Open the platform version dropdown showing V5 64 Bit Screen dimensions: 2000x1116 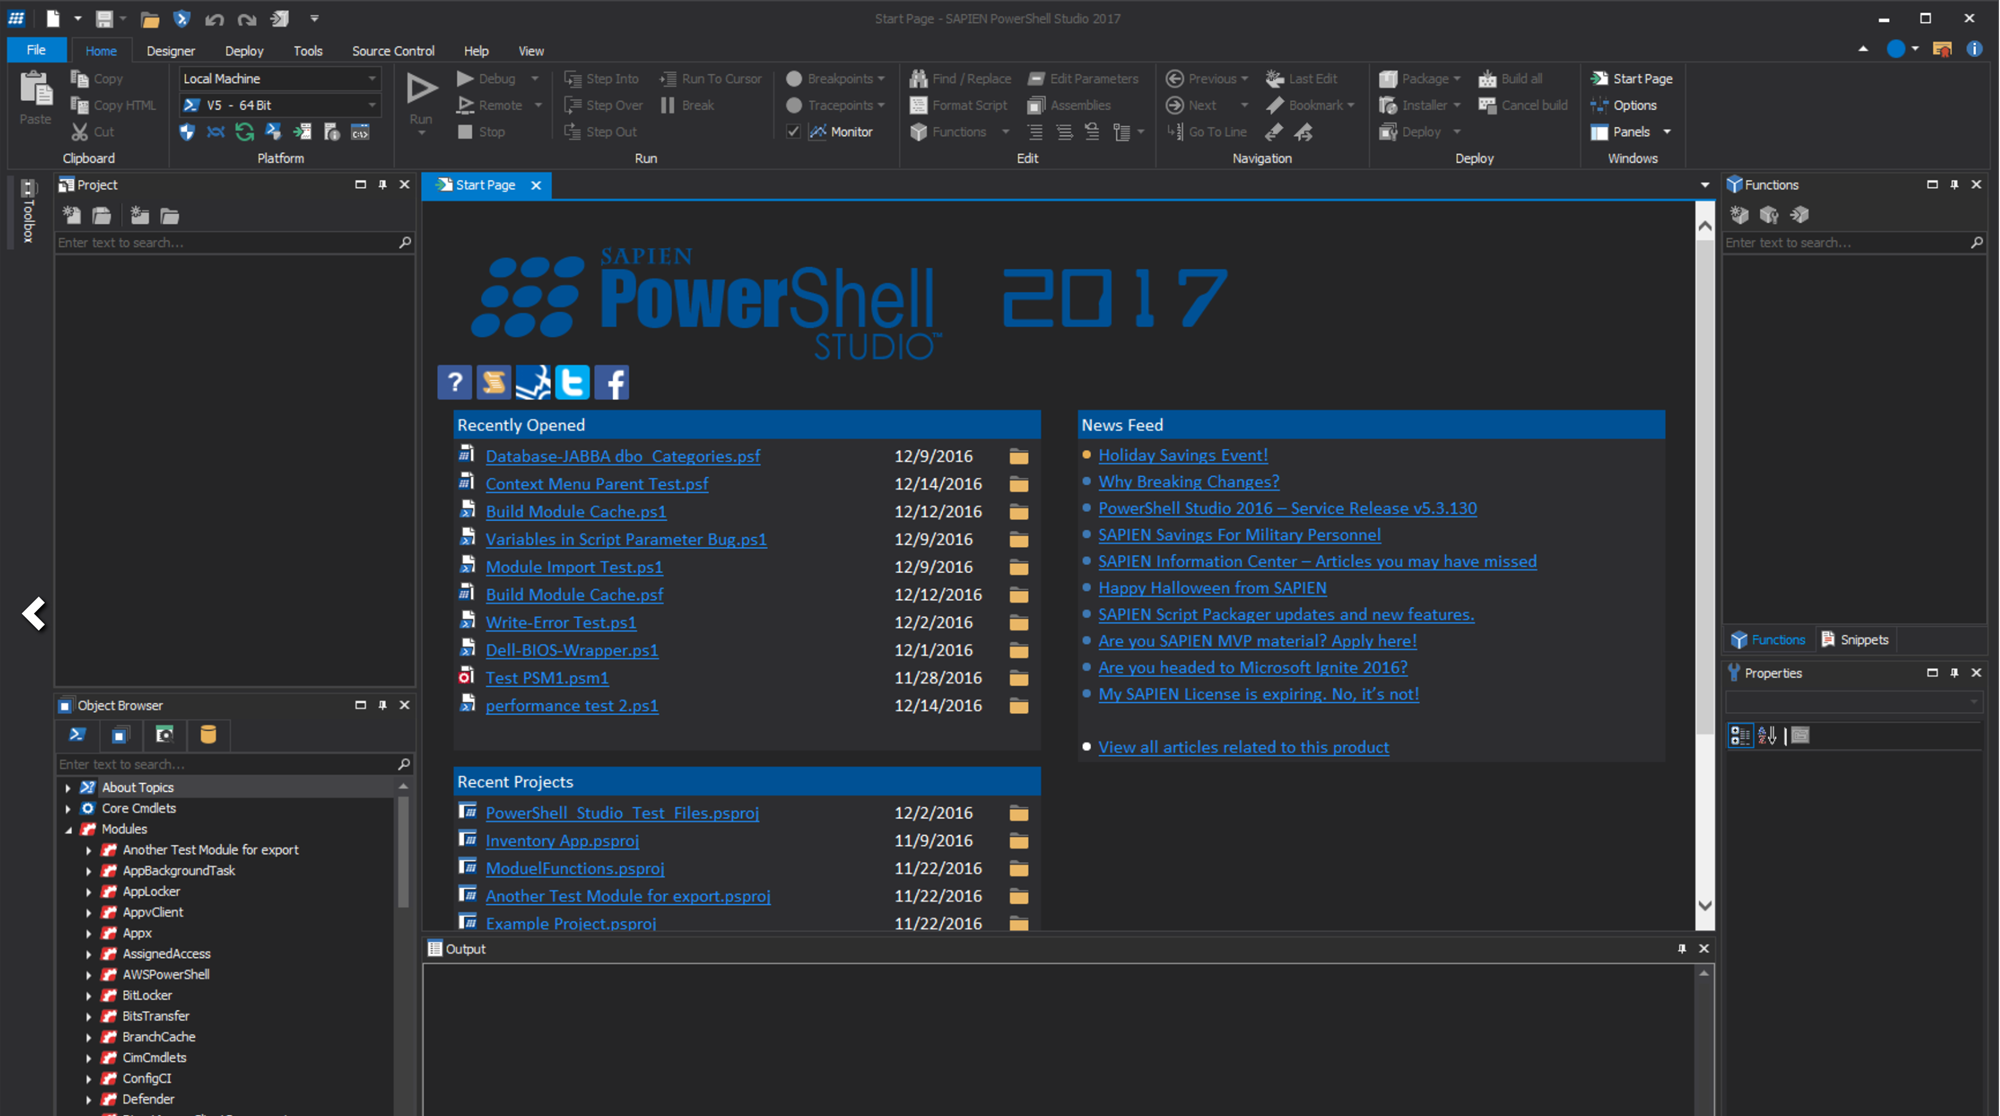pyautogui.click(x=371, y=105)
